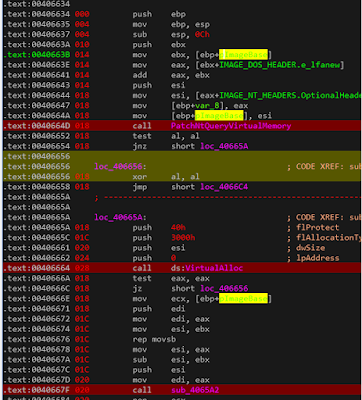This screenshot has height=400, width=362.
Task: Click stack offset 000 on the push ebp line
Action: pos(82,14)
